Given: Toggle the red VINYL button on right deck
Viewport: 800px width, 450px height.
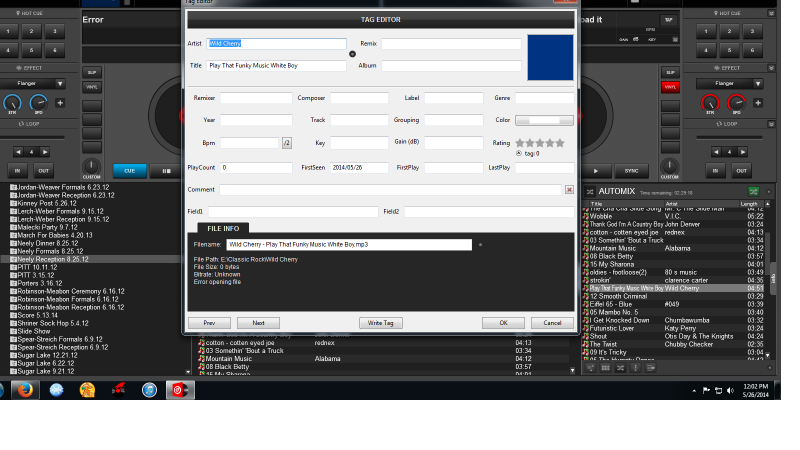Looking at the screenshot, I should (670, 87).
